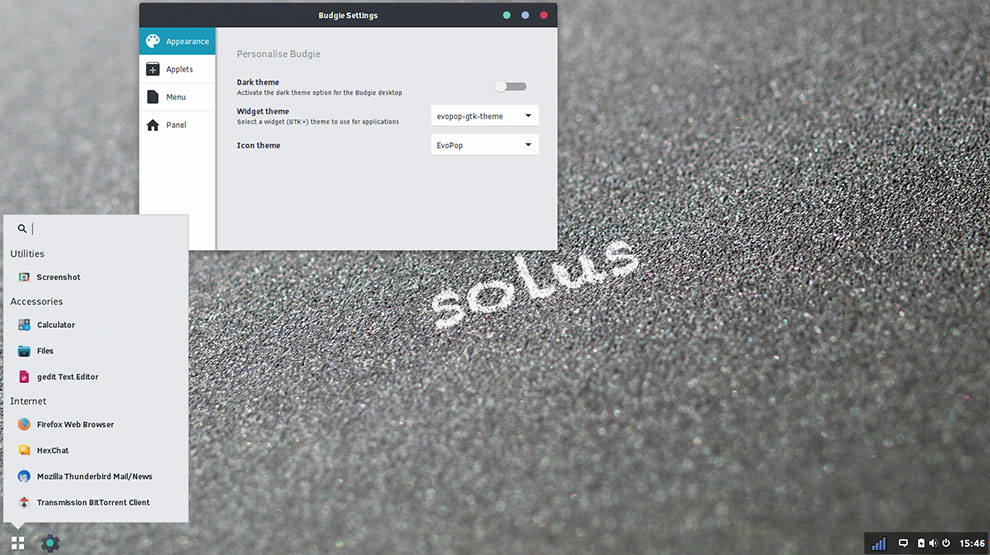990x555 pixels.
Task: Open the Icon theme EvoPop dropdown
Action: point(484,145)
